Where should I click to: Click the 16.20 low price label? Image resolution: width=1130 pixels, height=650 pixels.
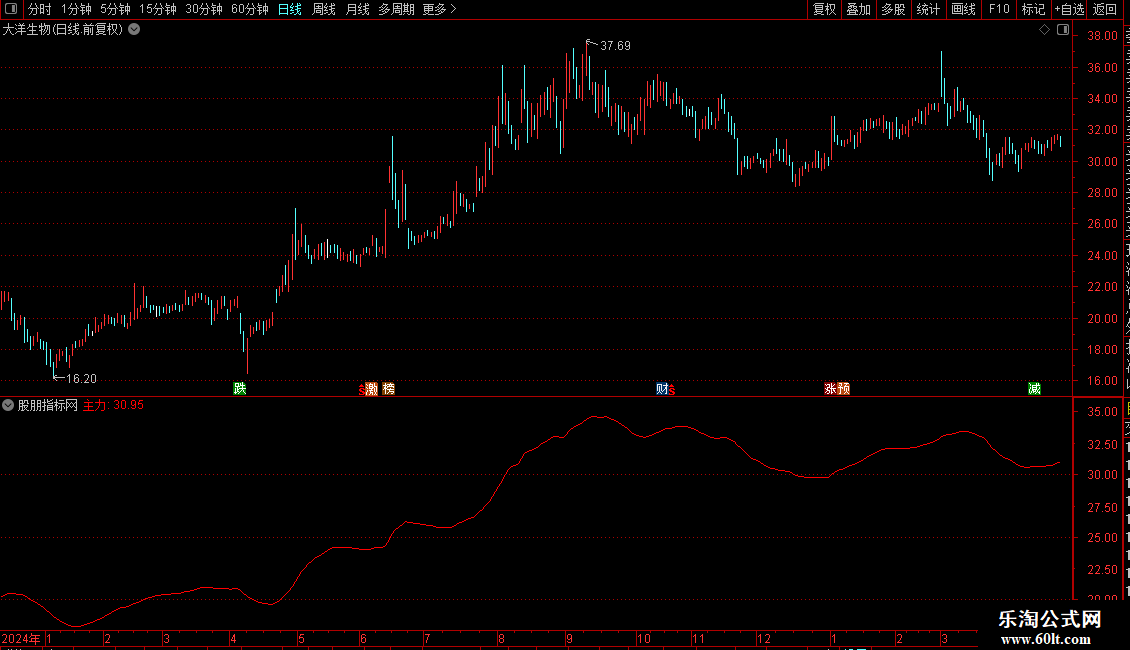click(x=81, y=378)
